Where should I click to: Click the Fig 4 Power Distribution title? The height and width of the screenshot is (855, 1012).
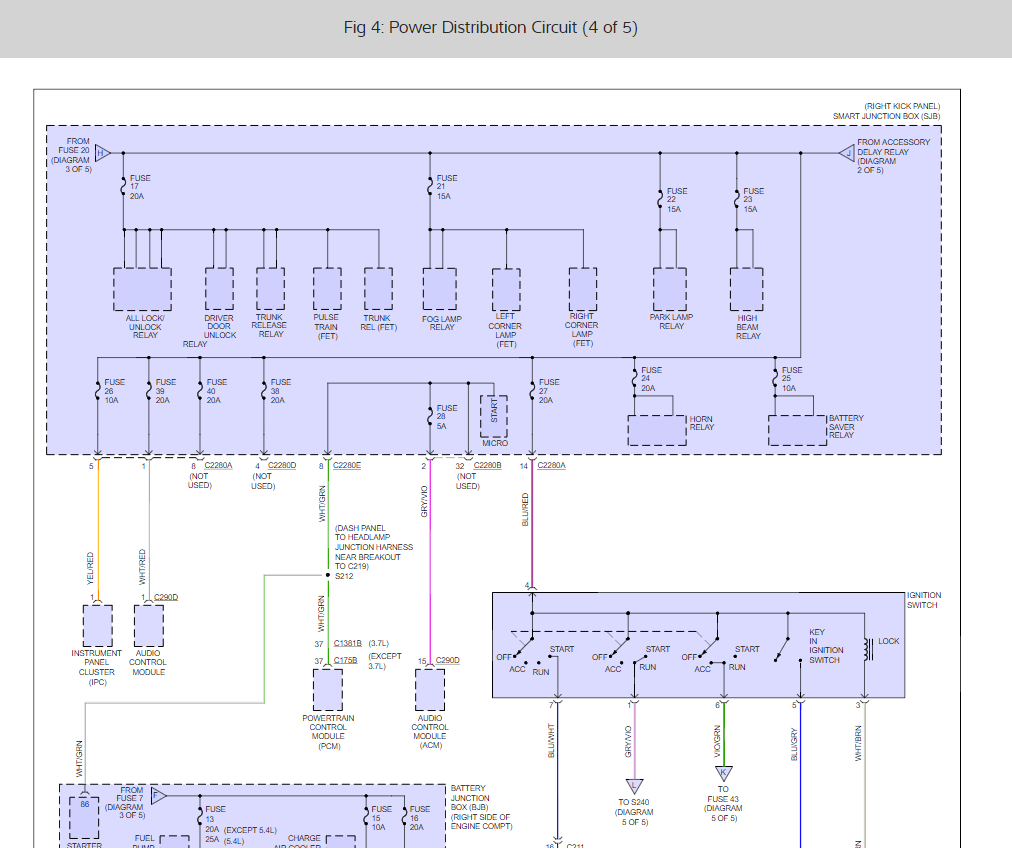pyautogui.click(x=490, y=27)
